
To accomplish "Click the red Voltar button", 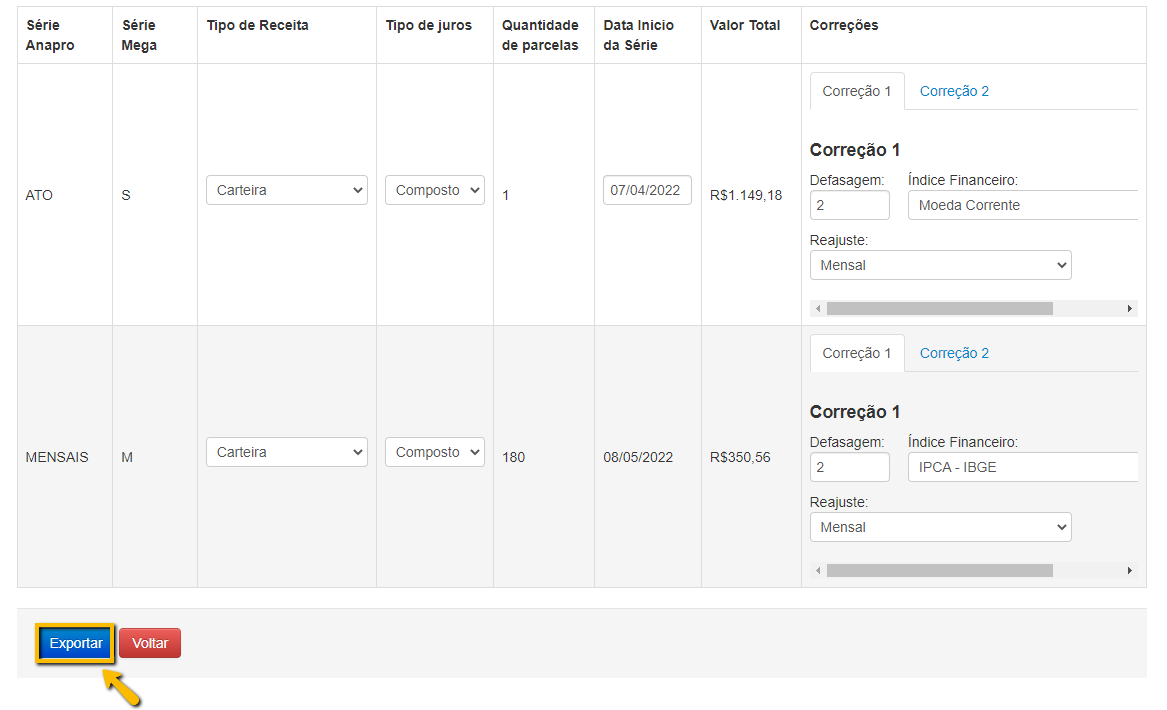I will [150, 644].
